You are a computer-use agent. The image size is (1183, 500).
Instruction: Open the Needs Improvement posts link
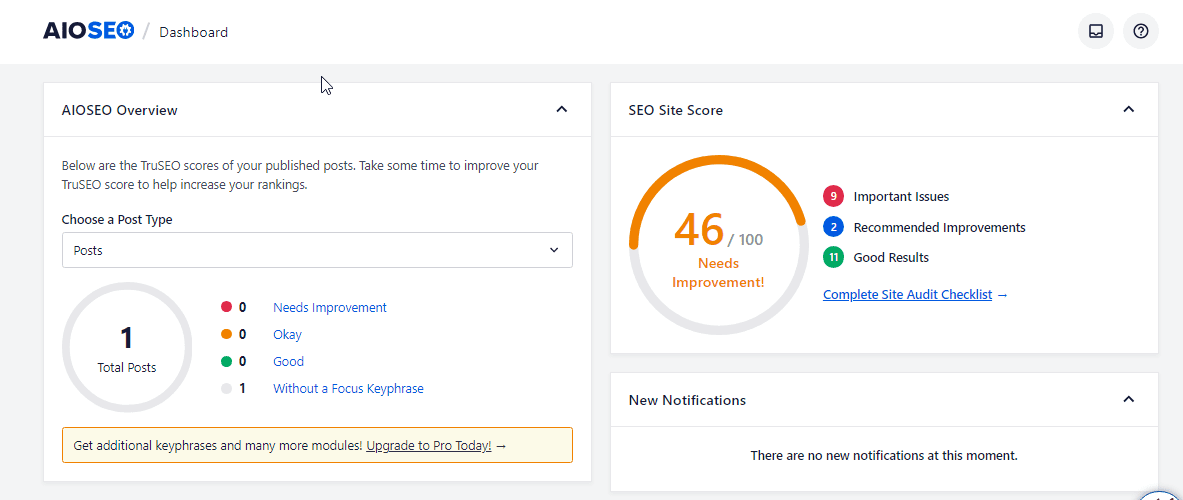[x=330, y=307]
